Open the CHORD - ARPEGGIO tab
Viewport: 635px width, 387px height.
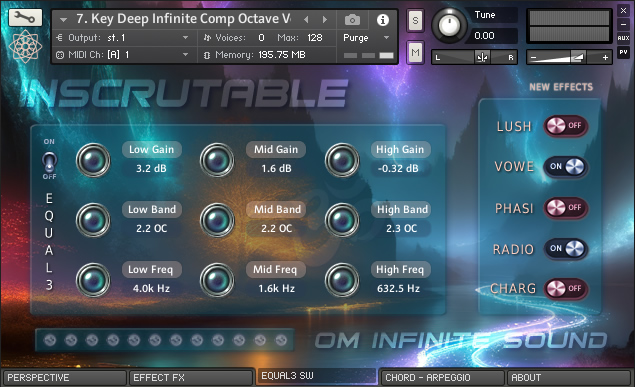coord(442,378)
